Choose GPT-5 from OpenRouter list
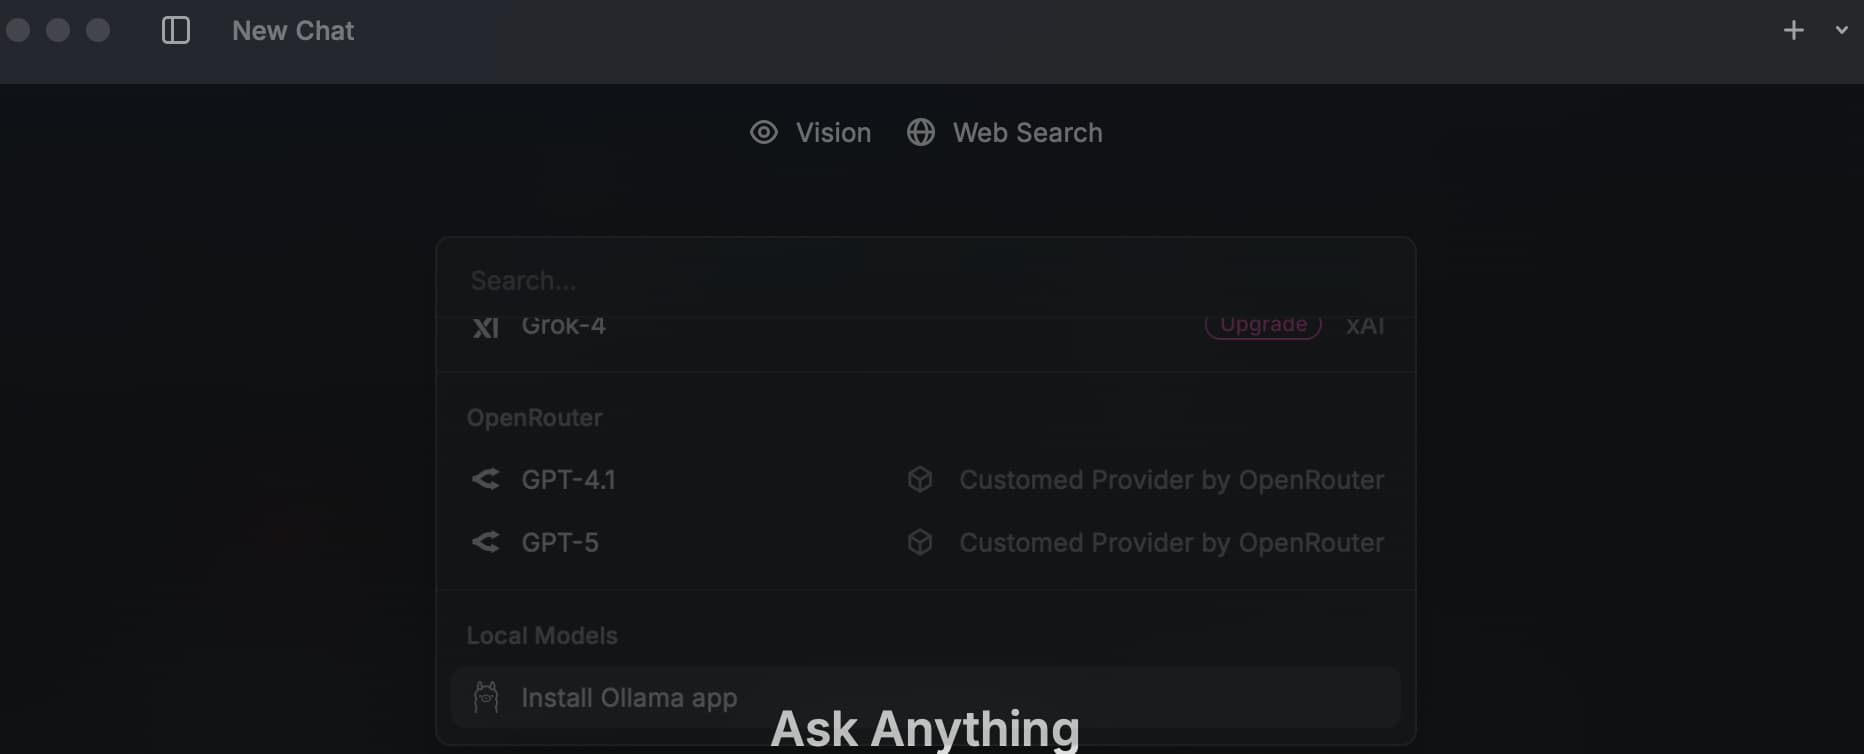 click(926, 542)
